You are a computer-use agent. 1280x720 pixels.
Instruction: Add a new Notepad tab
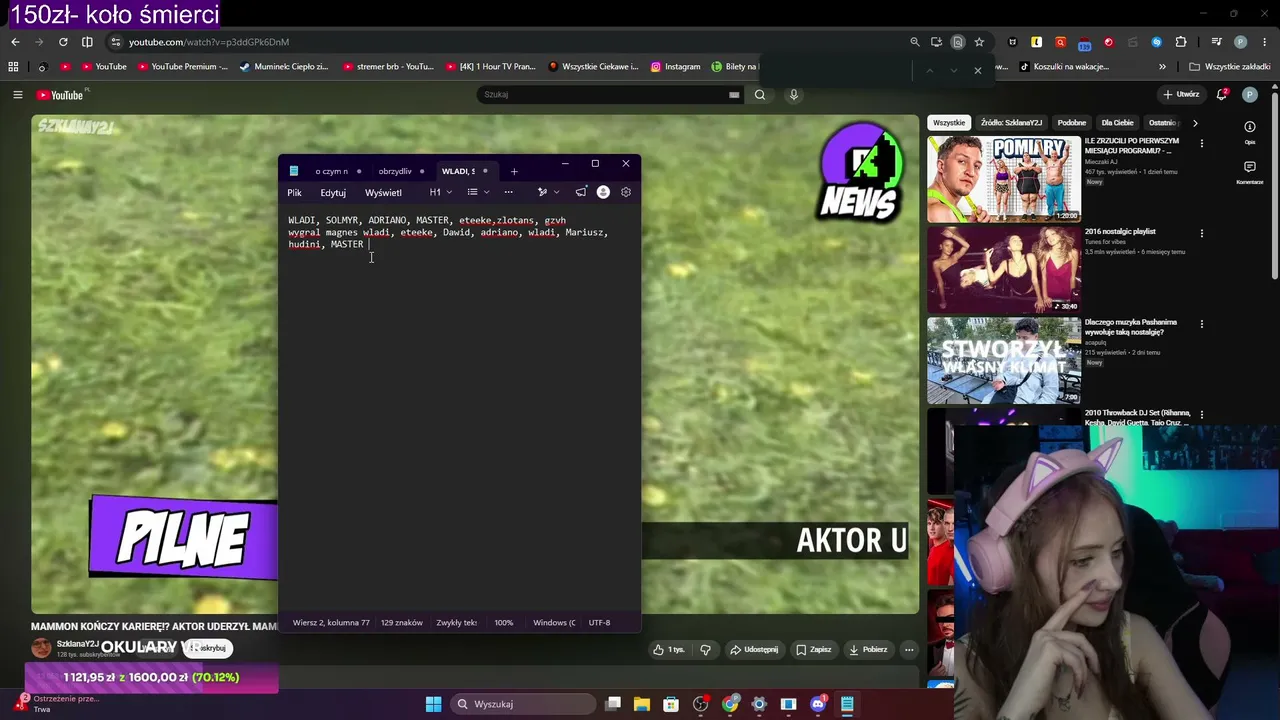coord(514,171)
